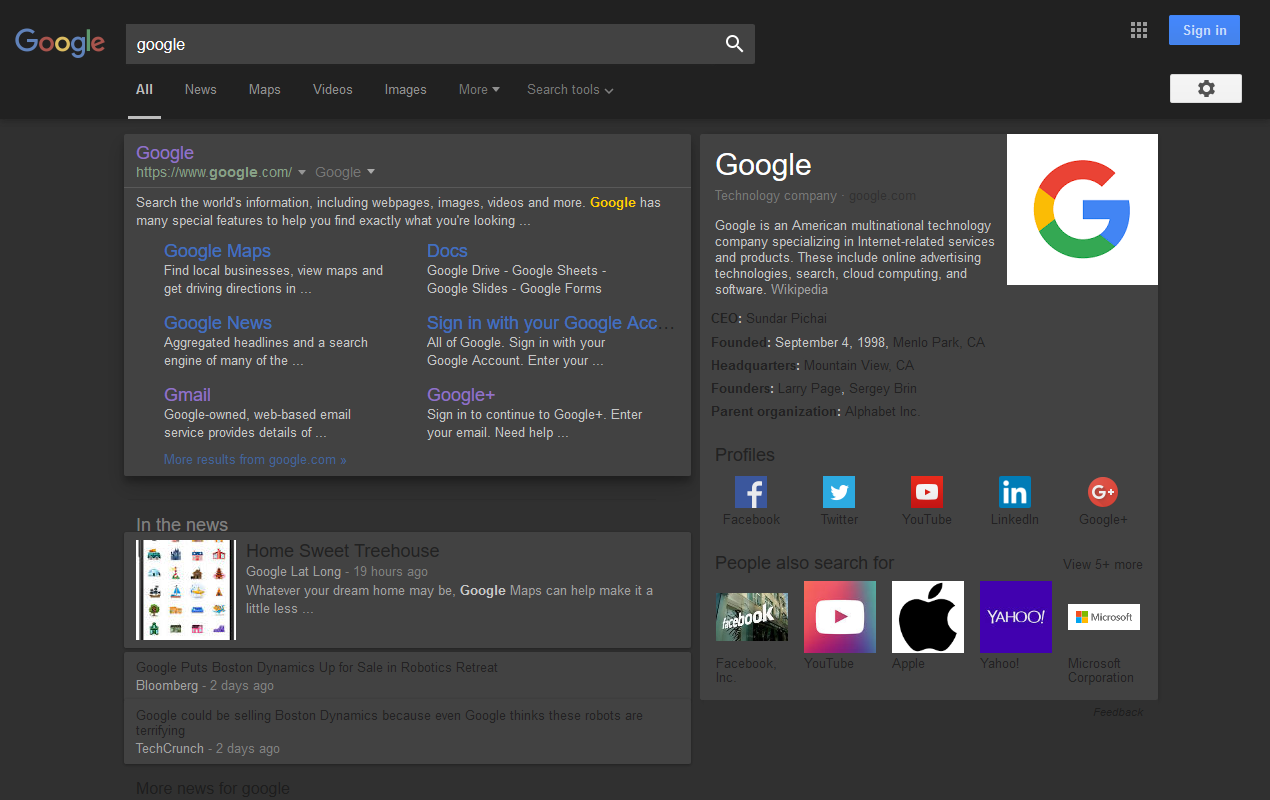Open the Google apps grid icon
This screenshot has width=1270, height=800.
(x=1139, y=30)
